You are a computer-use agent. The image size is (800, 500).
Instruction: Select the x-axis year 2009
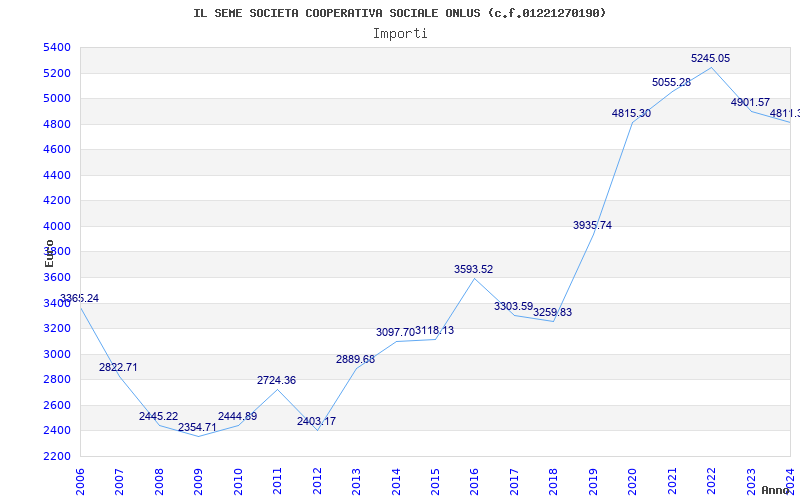(x=198, y=482)
